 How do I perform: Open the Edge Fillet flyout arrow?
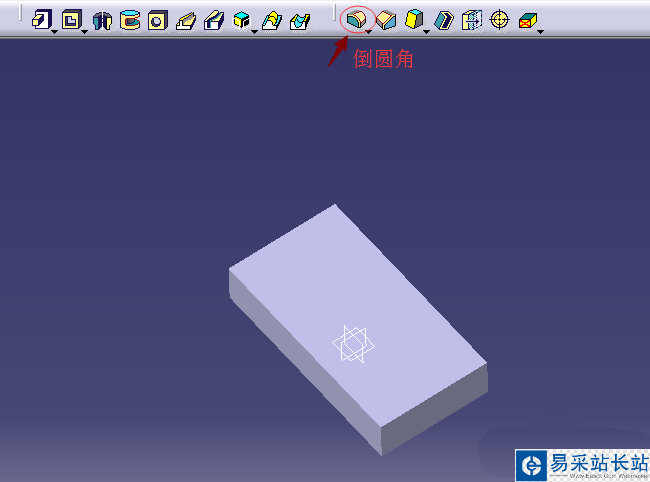tap(369, 32)
